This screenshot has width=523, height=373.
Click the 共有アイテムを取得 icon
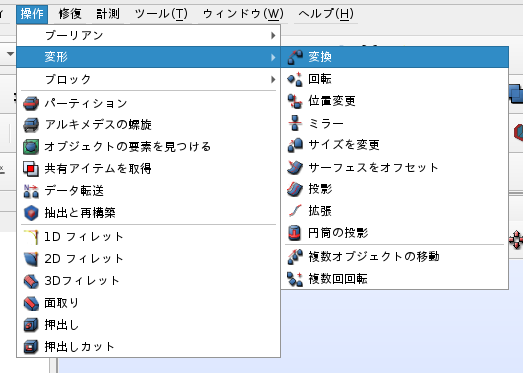point(31,169)
